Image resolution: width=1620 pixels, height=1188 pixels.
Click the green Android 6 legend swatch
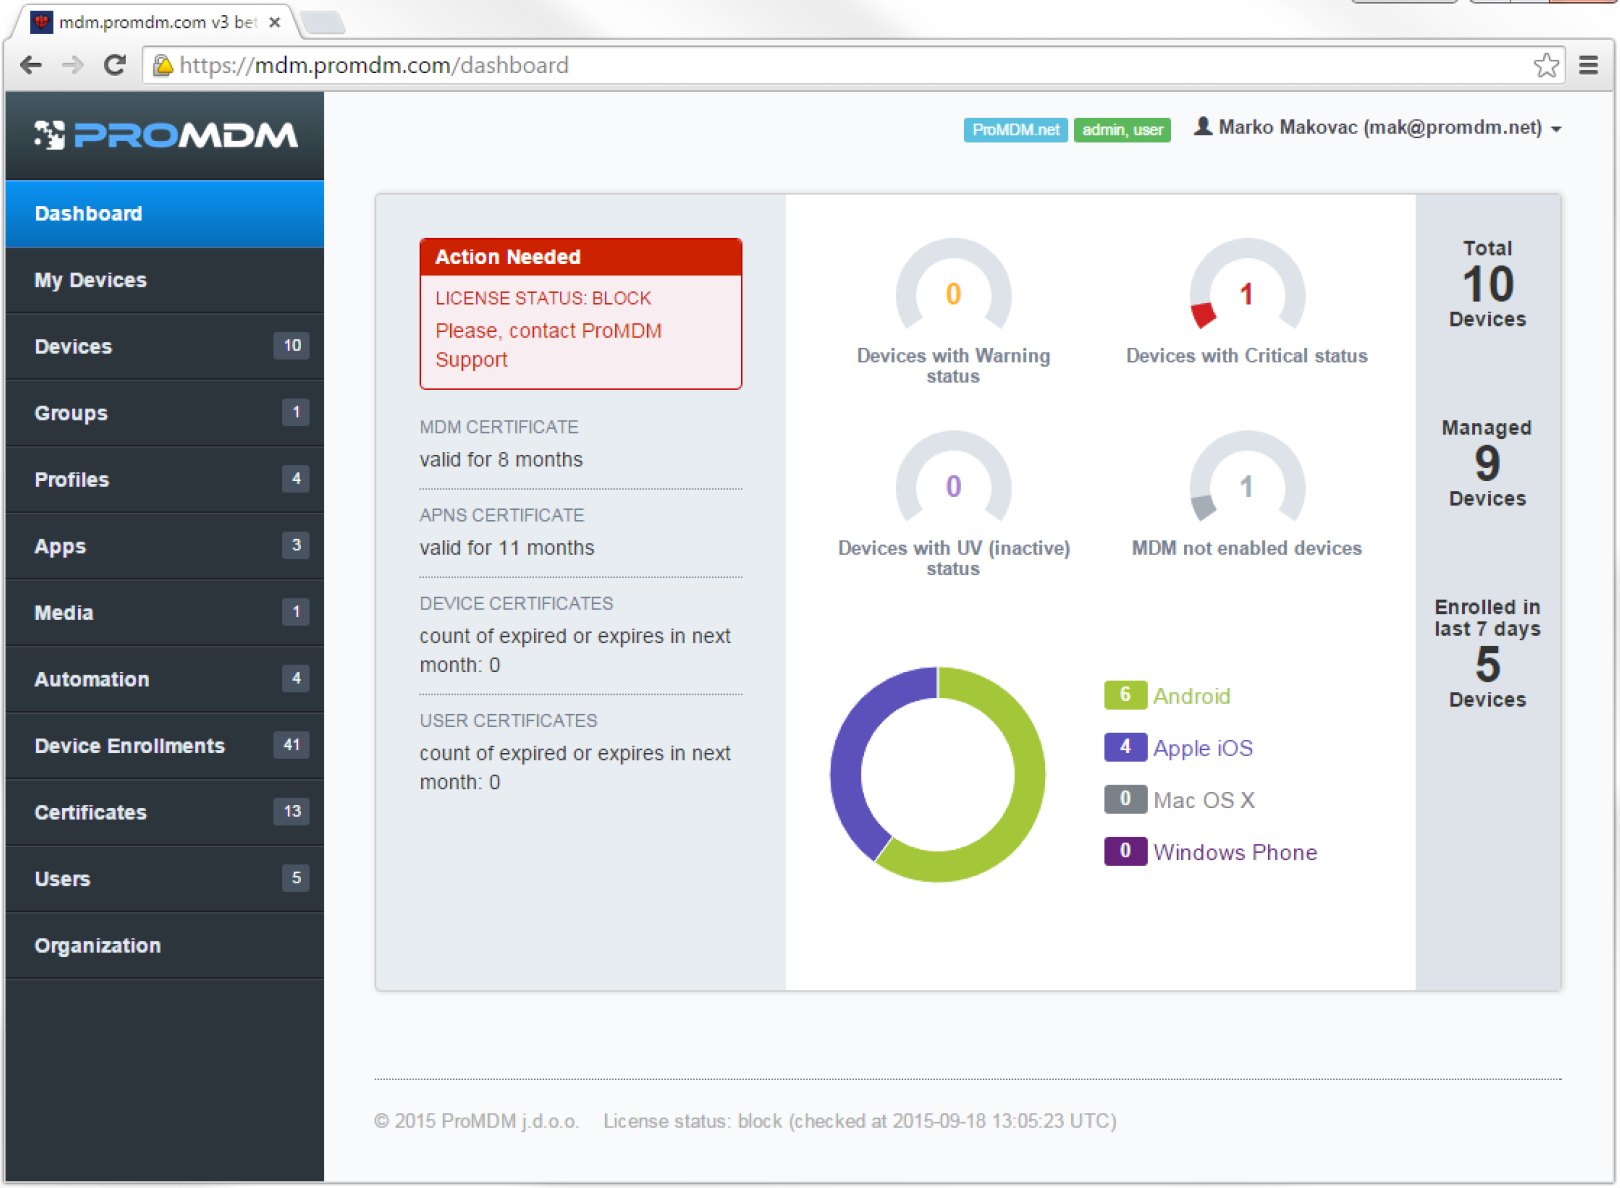pyautogui.click(x=1125, y=695)
